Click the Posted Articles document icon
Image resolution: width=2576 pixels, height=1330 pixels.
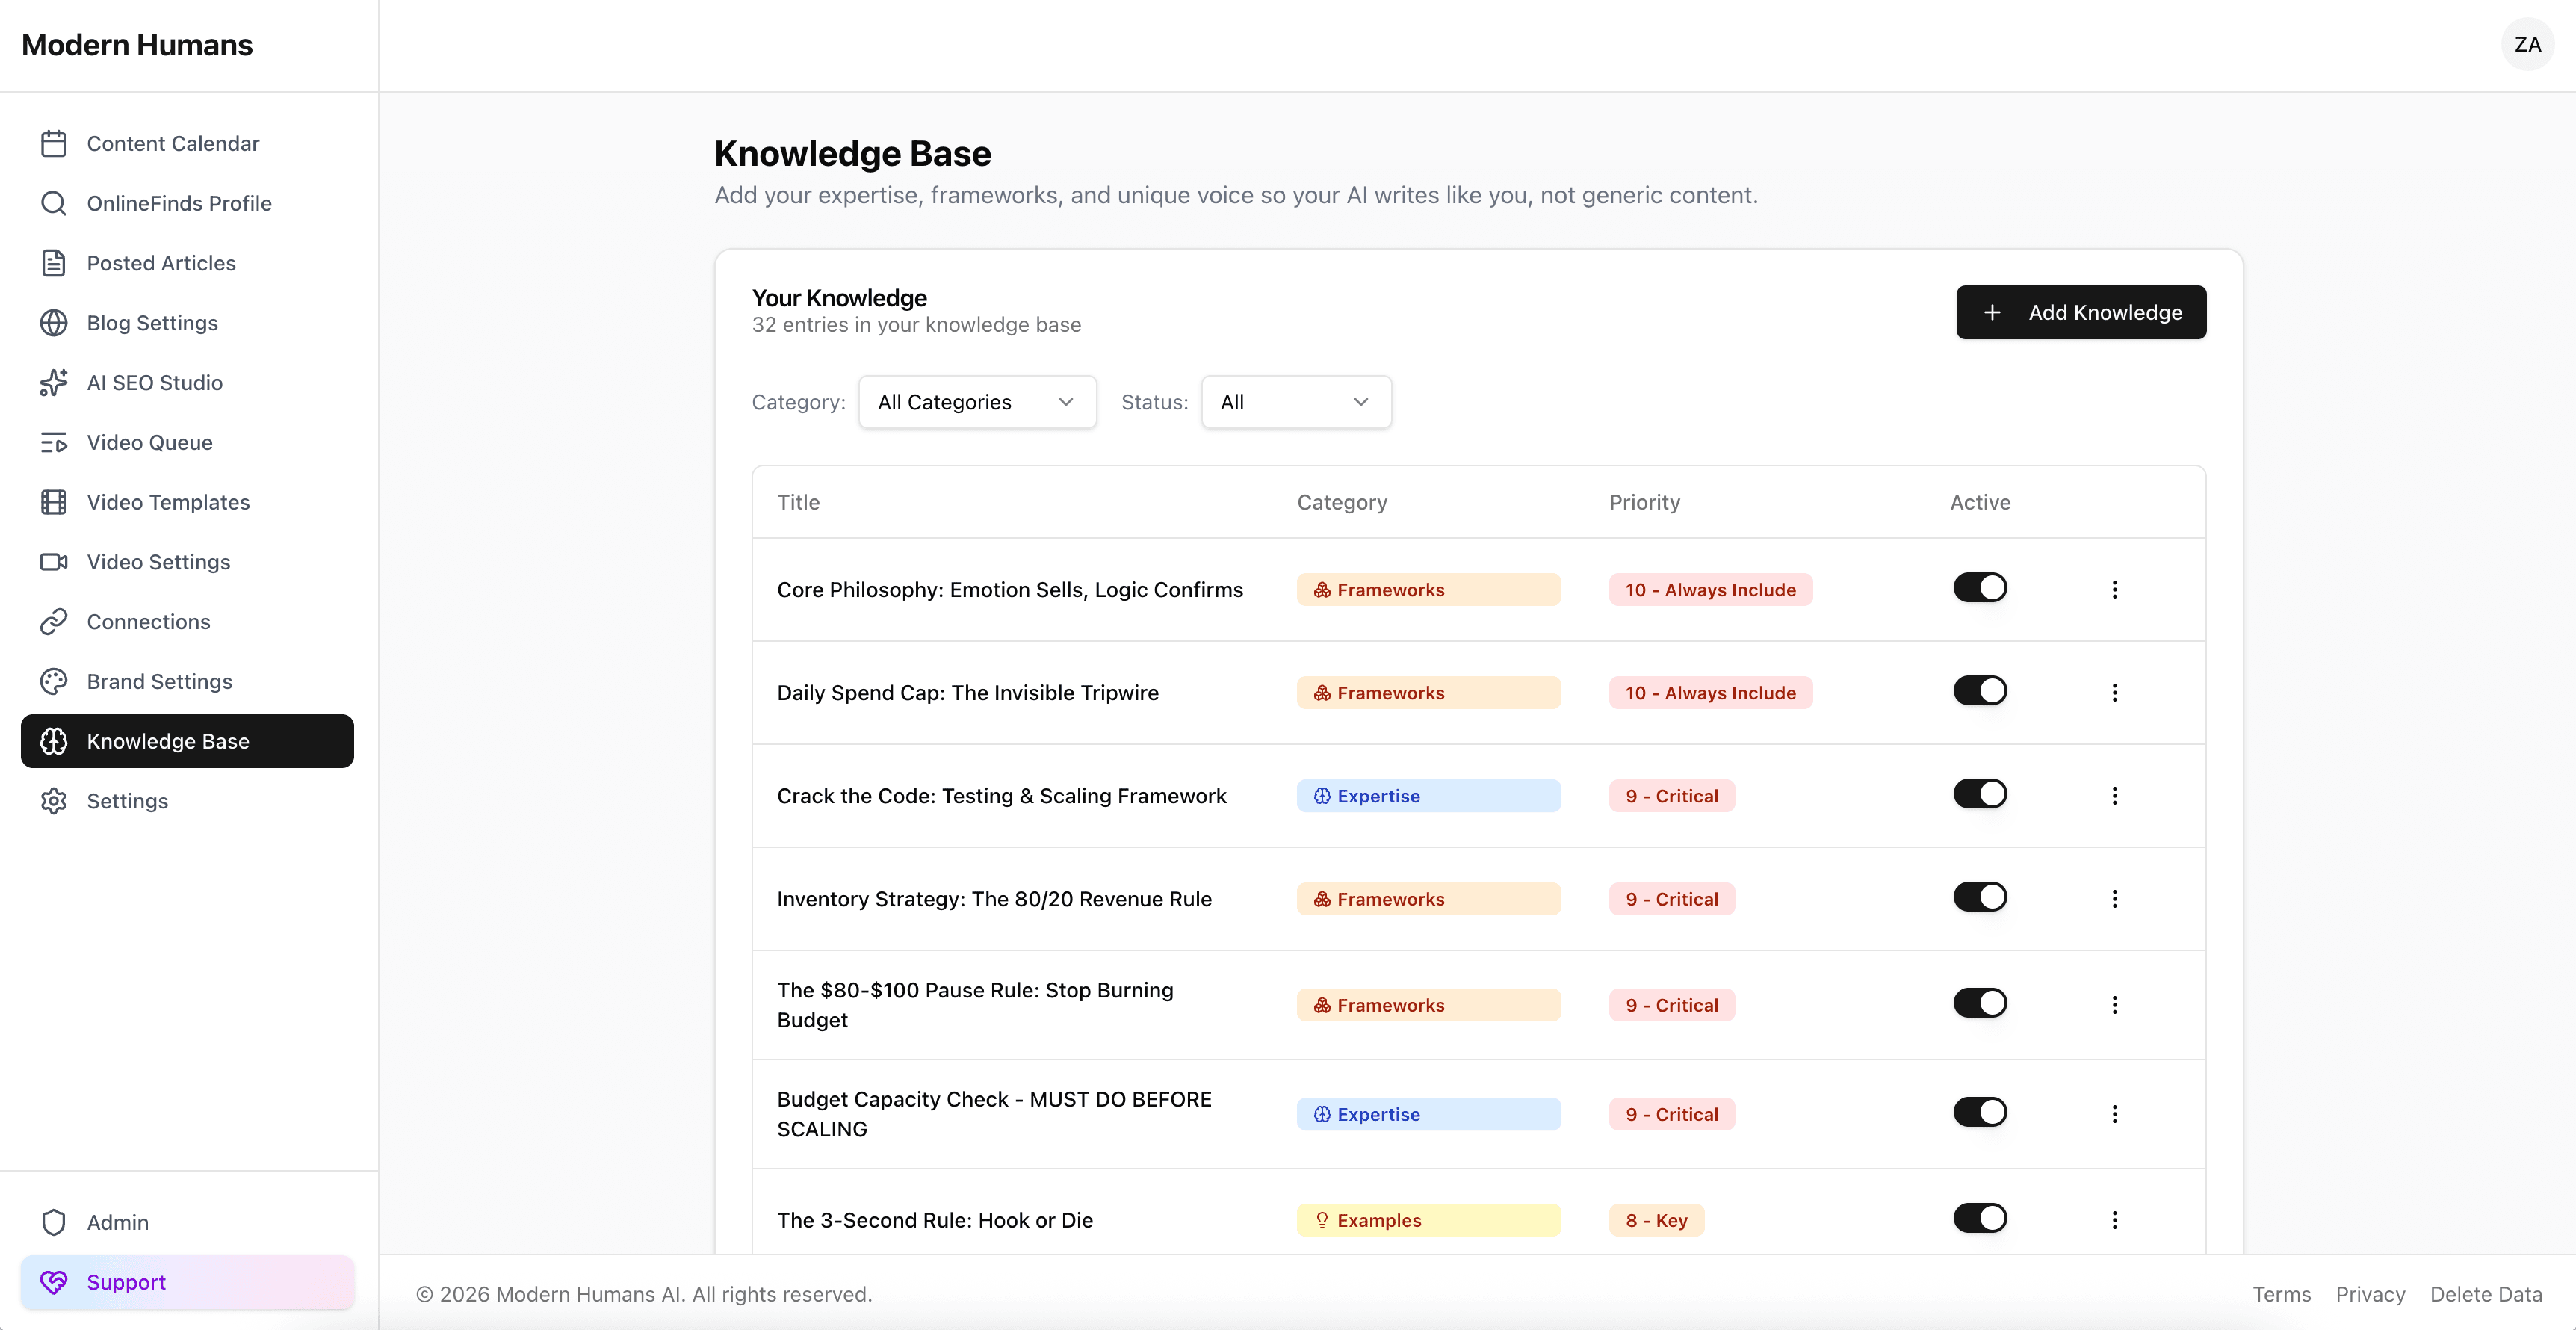pos(54,263)
